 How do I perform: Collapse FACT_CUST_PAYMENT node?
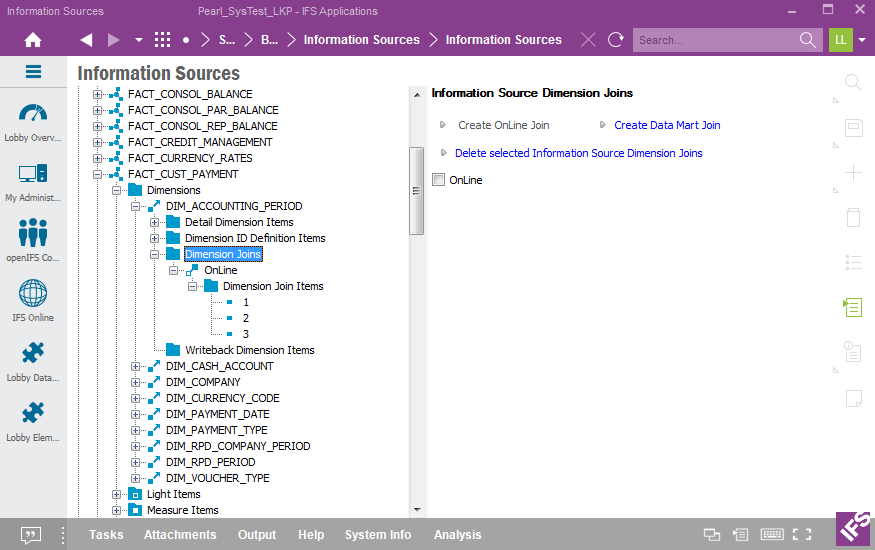tap(97, 174)
